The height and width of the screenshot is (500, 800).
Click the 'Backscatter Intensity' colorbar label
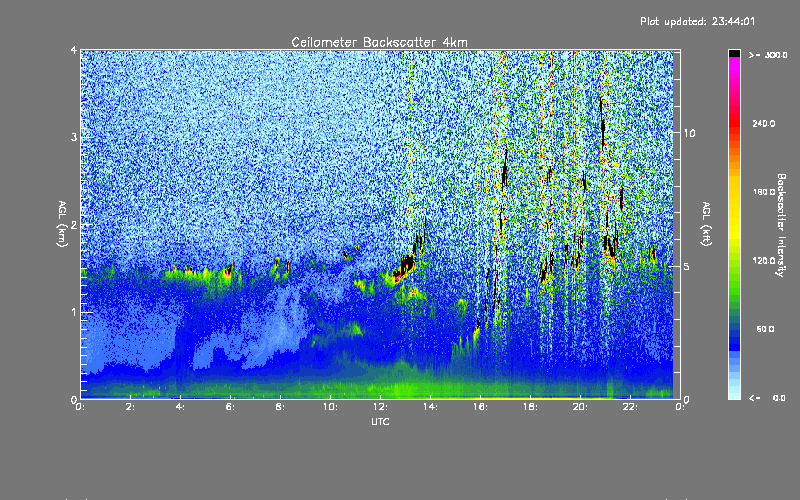click(781, 225)
